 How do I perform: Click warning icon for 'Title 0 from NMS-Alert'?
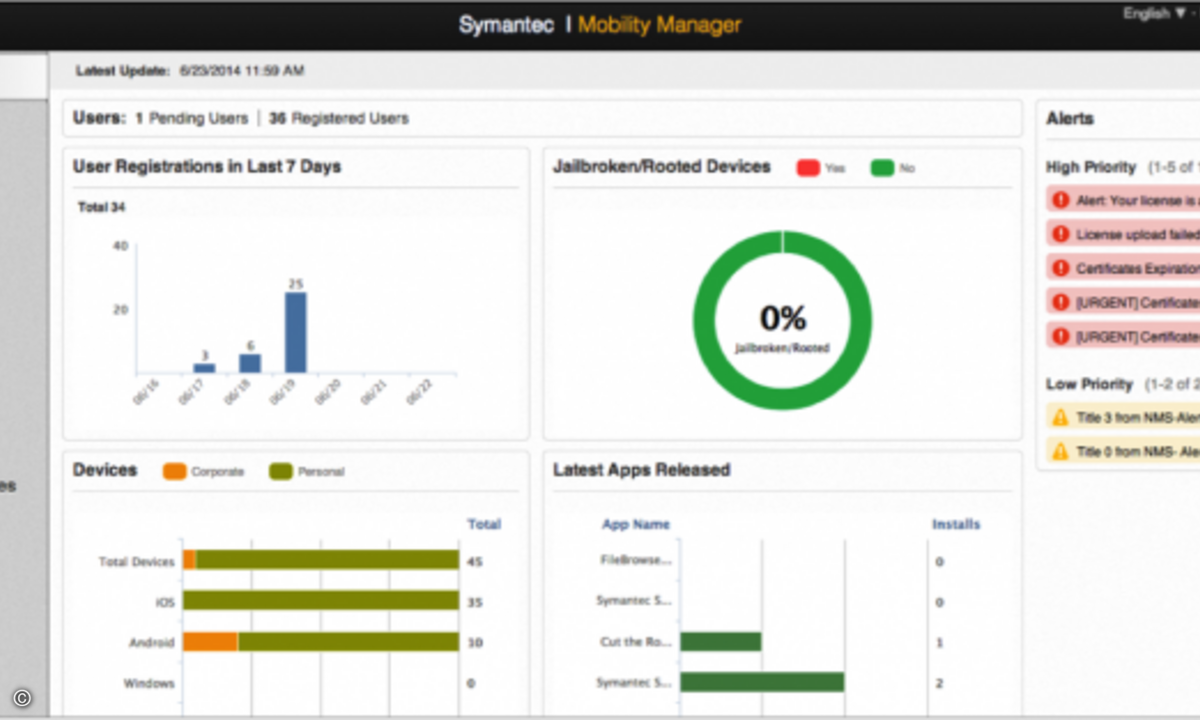coord(1062,452)
